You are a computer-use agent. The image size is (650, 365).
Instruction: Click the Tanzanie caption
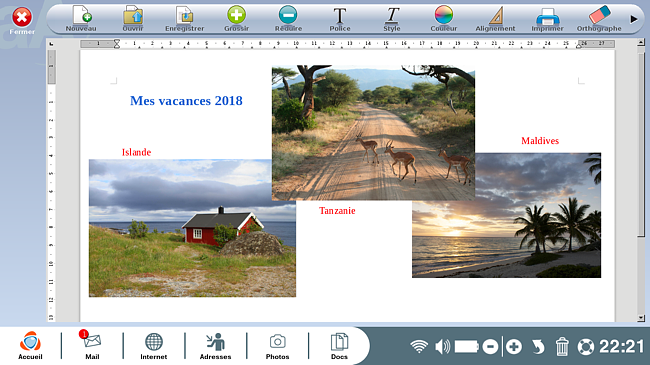click(337, 211)
